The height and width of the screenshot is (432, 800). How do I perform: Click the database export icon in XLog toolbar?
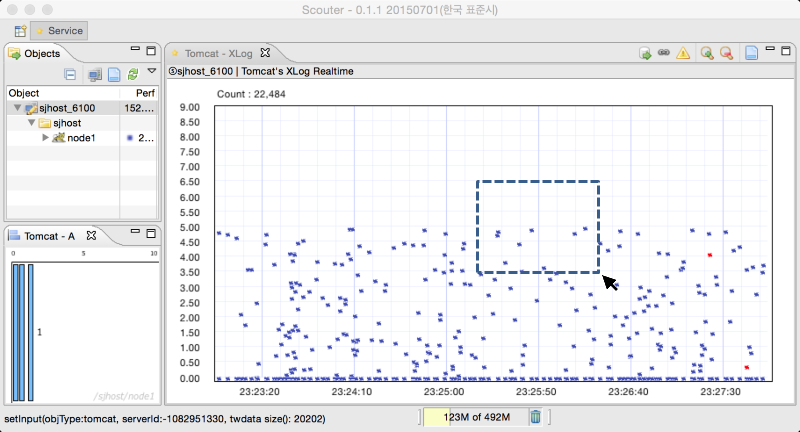coord(645,53)
